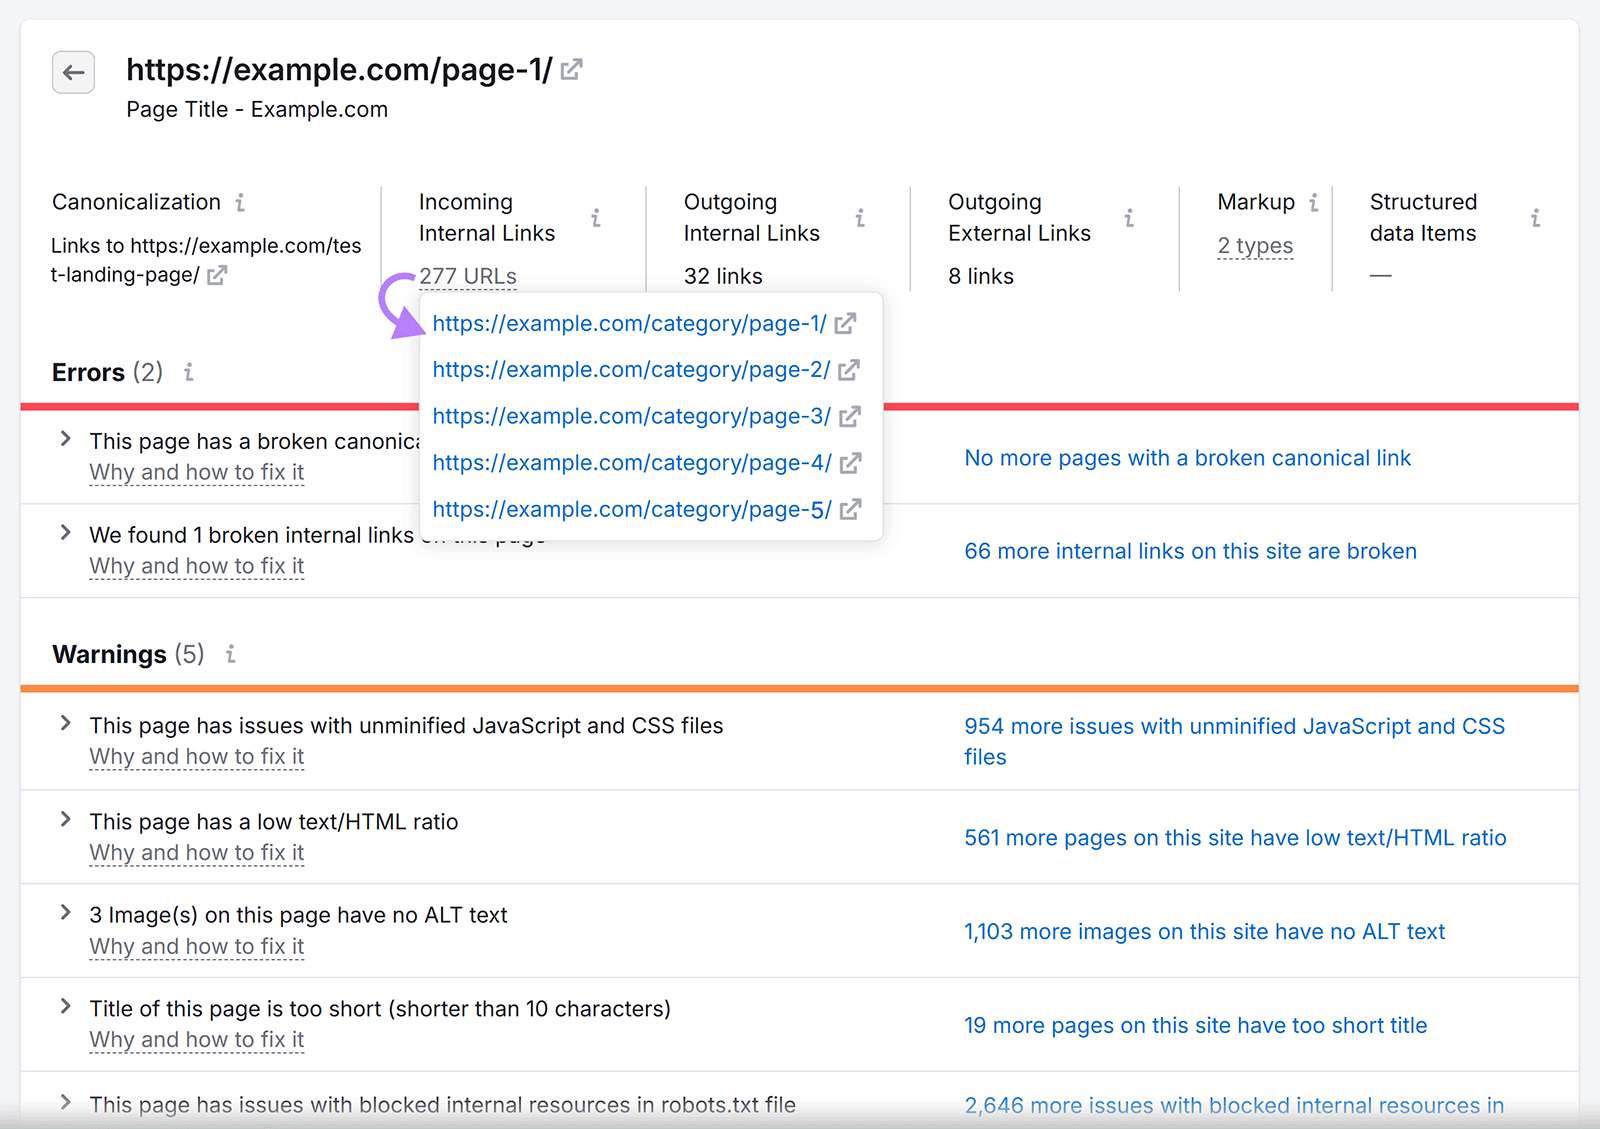Click the 2 types markup link
1600x1129 pixels.
tap(1254, 245)
